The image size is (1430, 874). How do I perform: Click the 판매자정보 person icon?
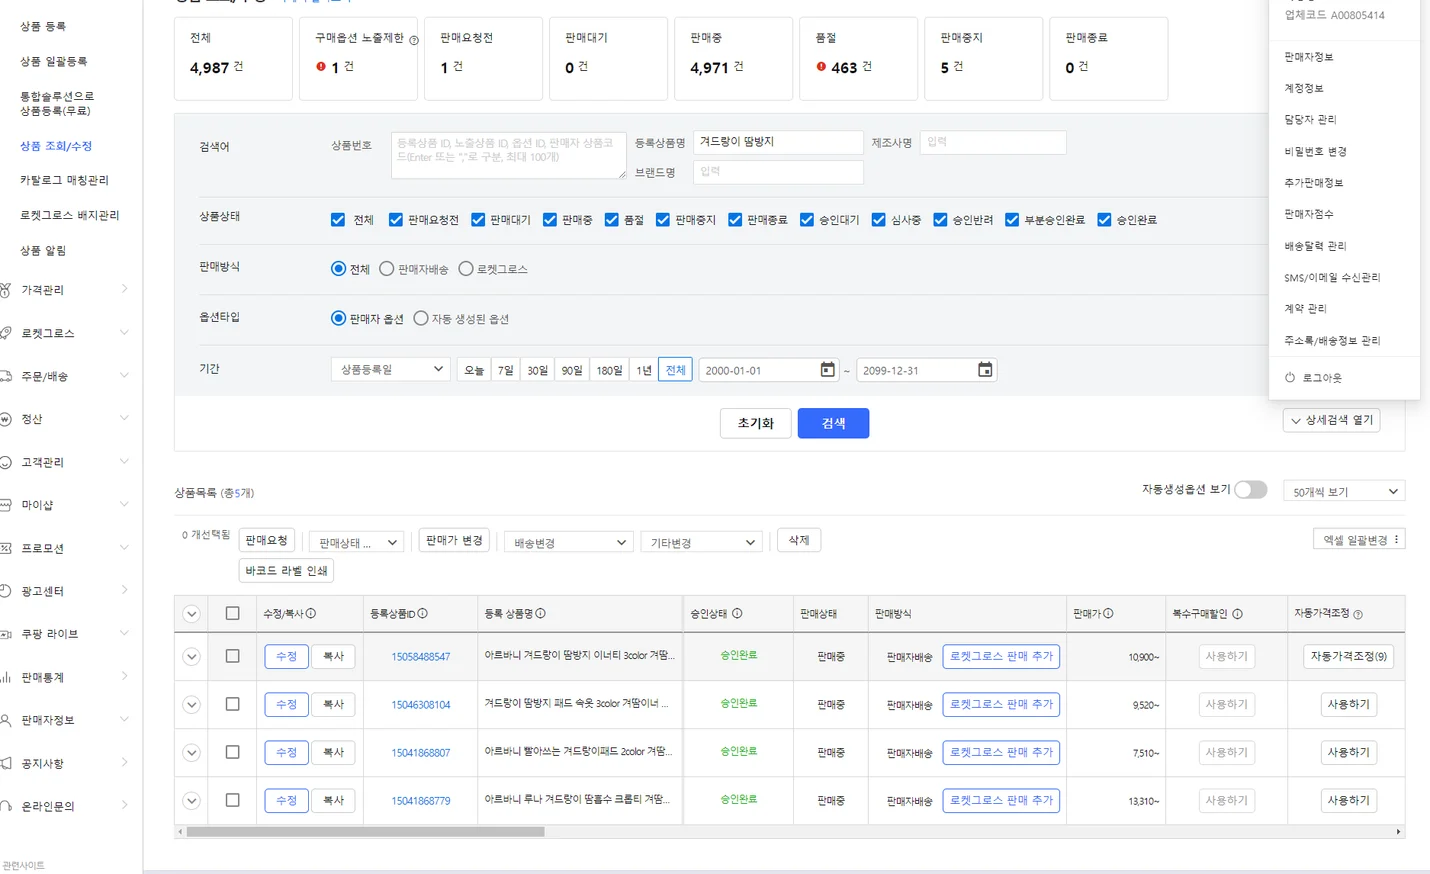[5, 720]
